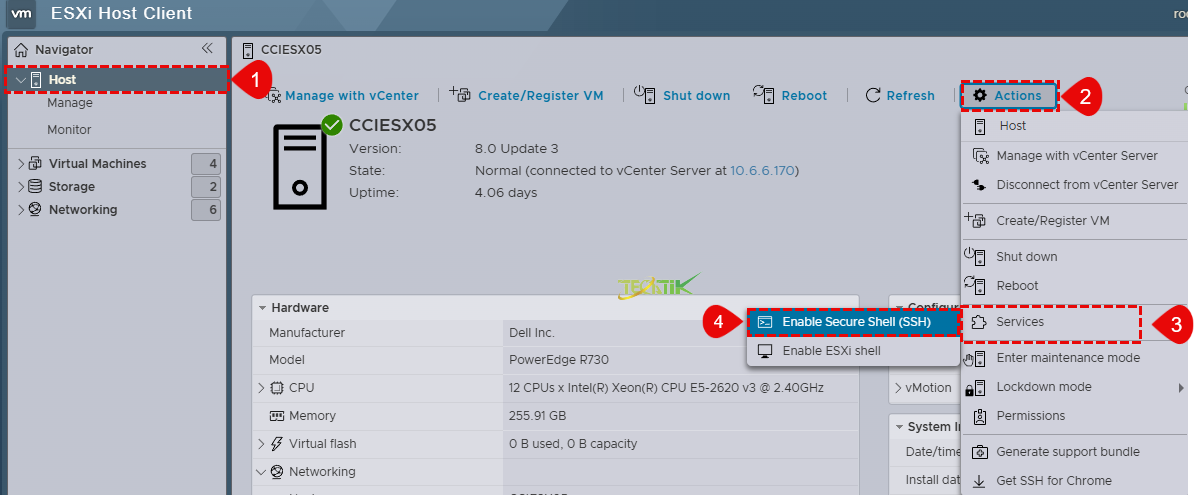Click the CCIESX05 title tab icon

point(247,50)
